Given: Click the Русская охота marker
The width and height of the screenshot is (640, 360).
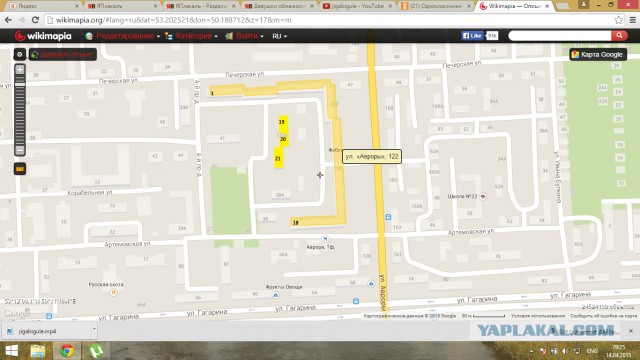Looking at the screenshot, I should coord(114,292).
